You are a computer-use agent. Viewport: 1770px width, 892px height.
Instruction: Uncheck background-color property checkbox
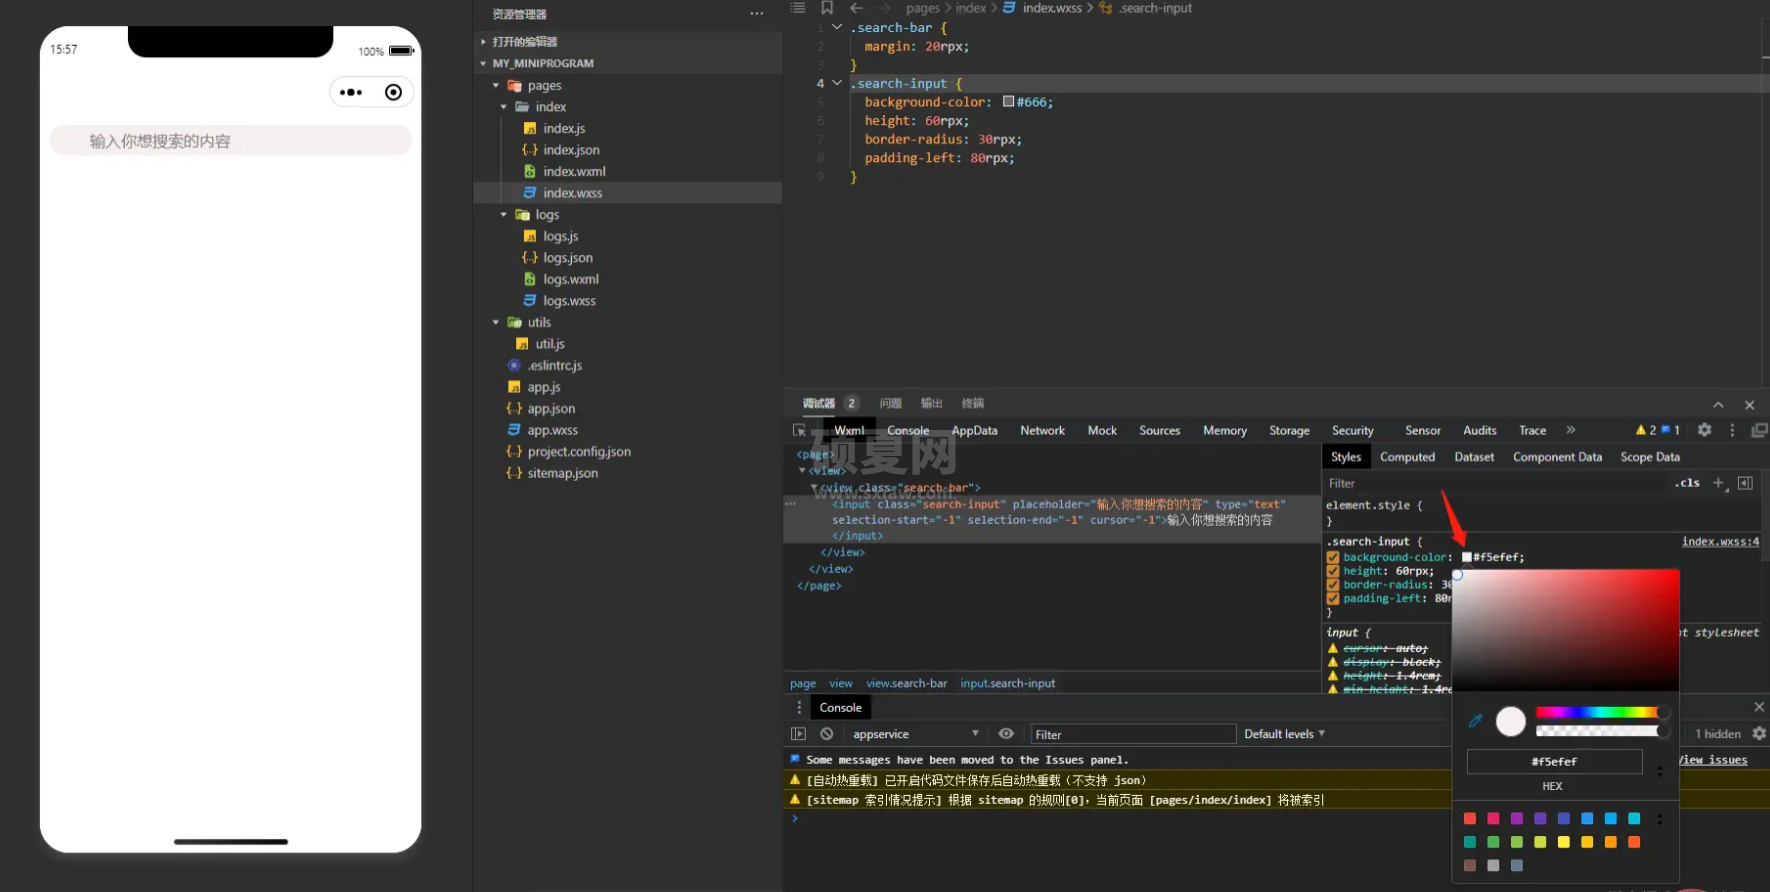click(1333, 557)
